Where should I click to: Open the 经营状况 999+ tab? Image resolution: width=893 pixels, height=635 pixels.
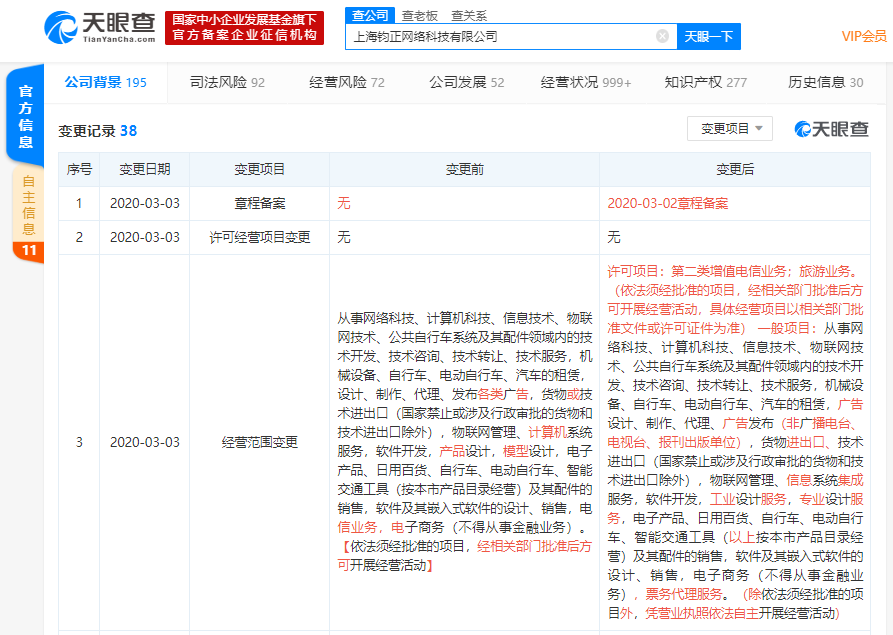coord(585,83)
